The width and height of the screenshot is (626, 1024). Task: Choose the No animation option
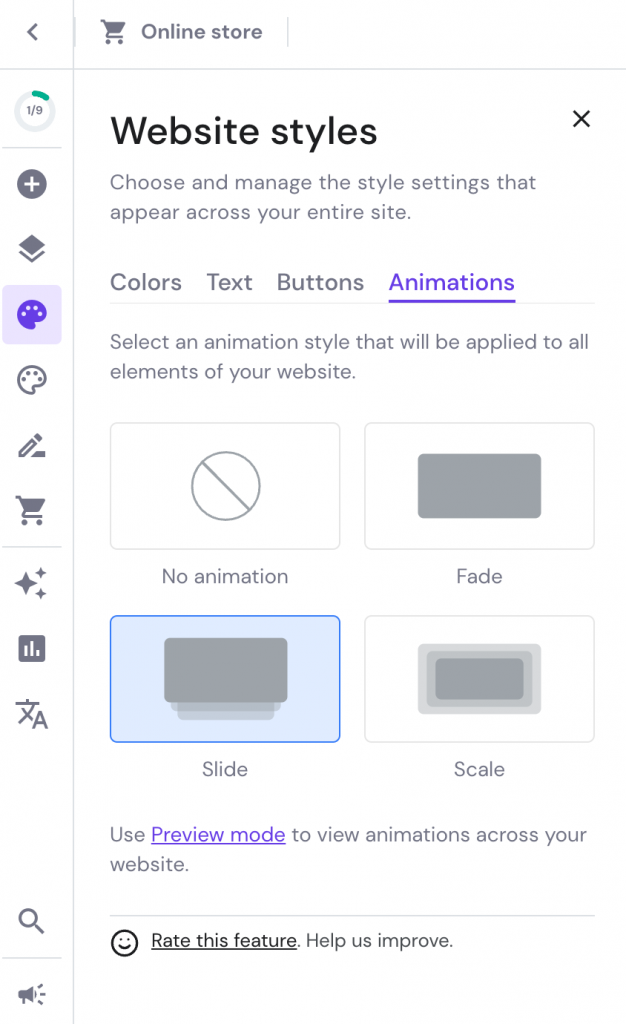point(224,486)
